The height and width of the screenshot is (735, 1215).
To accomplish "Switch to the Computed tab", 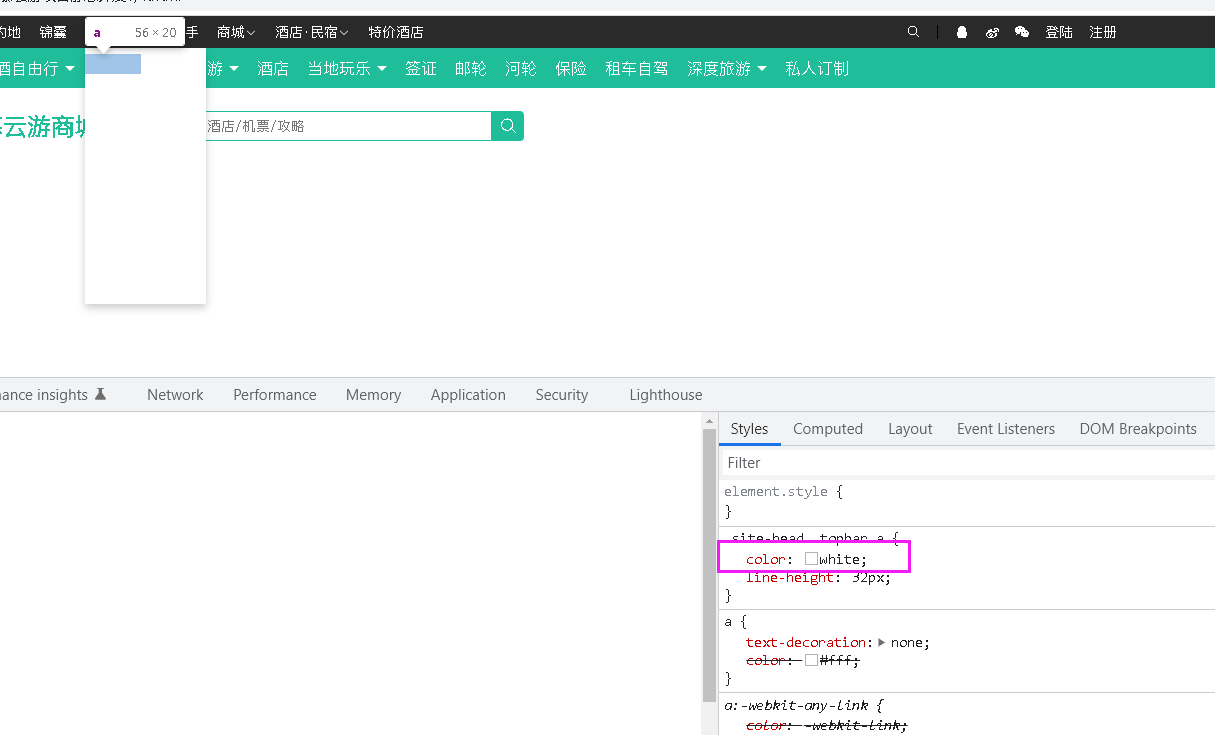I will pyautogui.click(x=828, y=428).
